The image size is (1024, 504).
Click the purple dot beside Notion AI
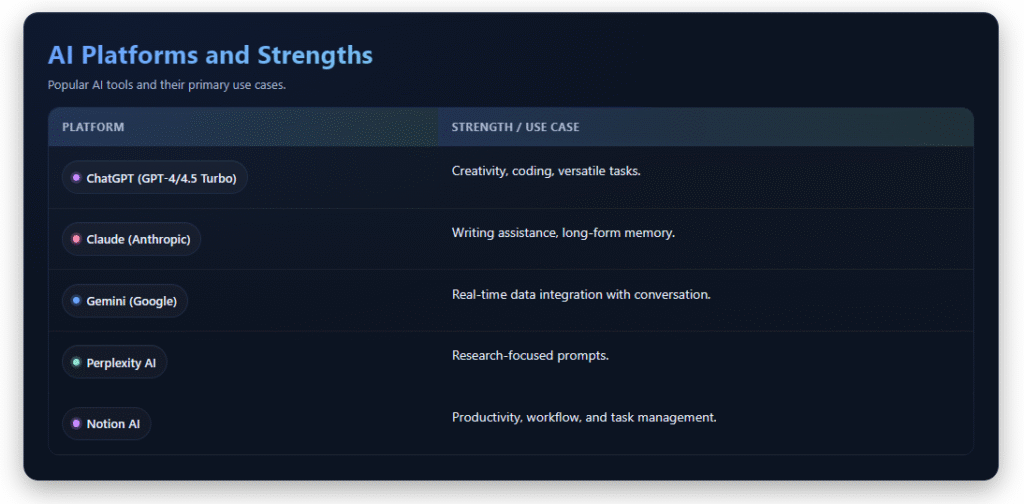coord(76,424)
